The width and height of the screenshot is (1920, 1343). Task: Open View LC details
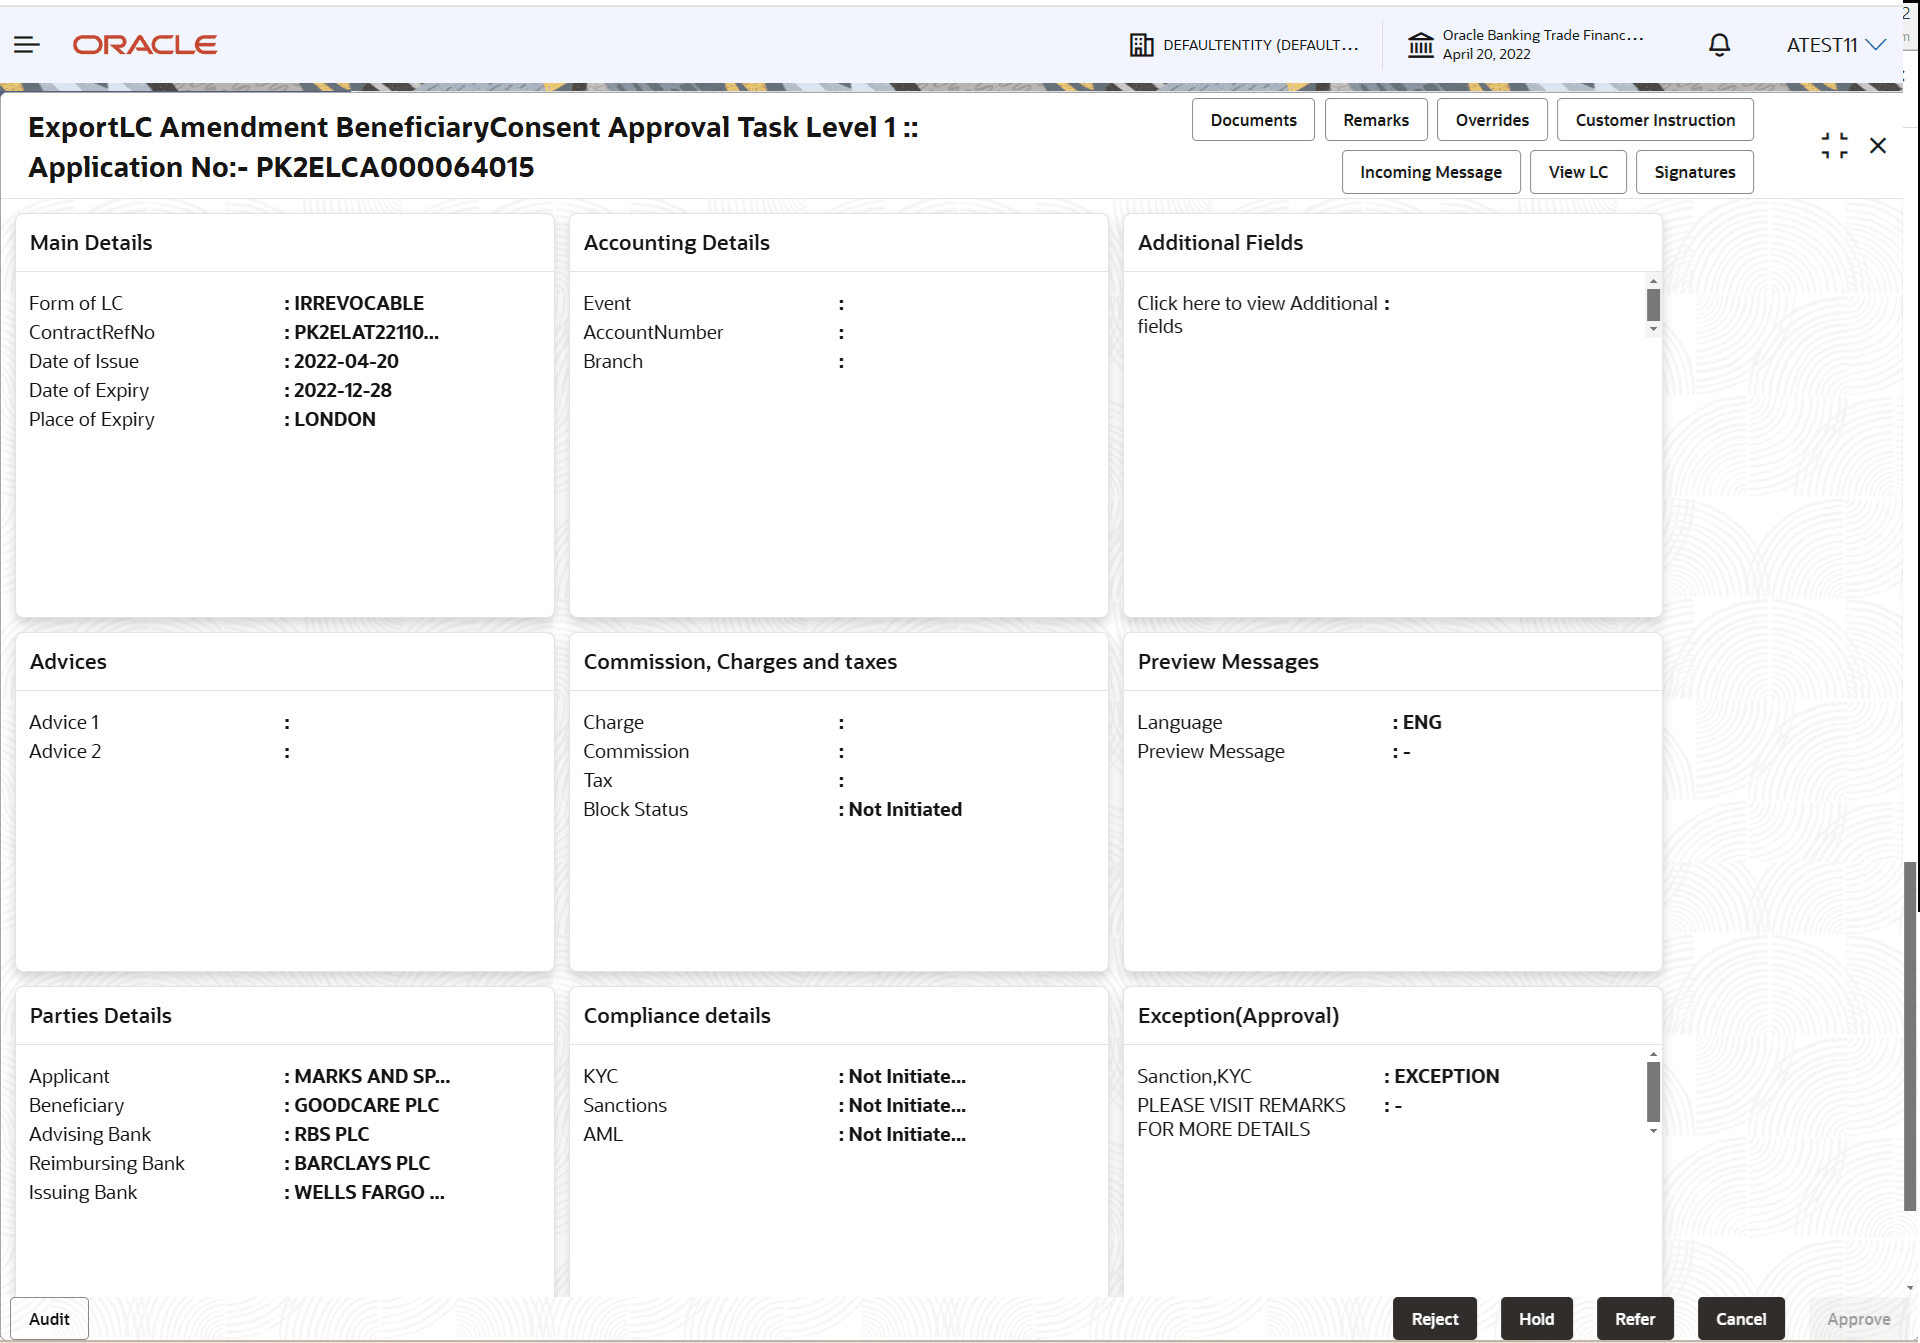coord(1577,171)
